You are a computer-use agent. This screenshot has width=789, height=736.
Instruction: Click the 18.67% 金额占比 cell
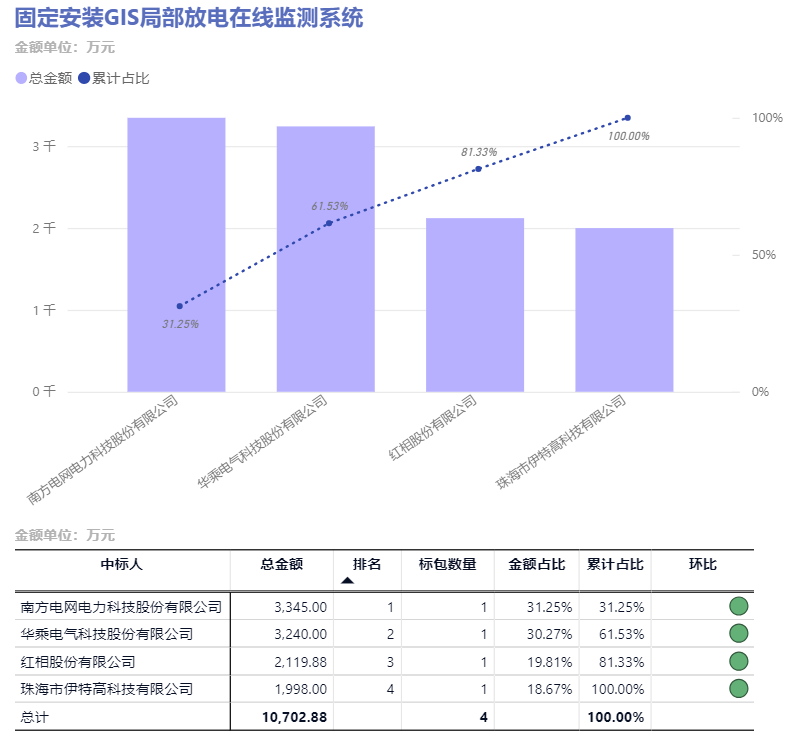click(549, 689)
